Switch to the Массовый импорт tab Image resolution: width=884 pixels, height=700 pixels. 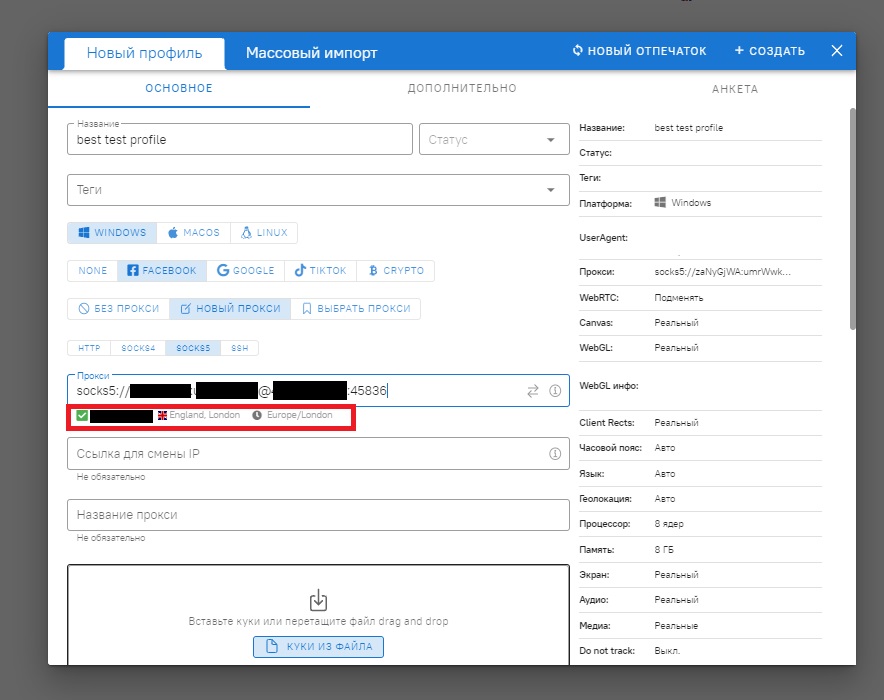[312, 53]
